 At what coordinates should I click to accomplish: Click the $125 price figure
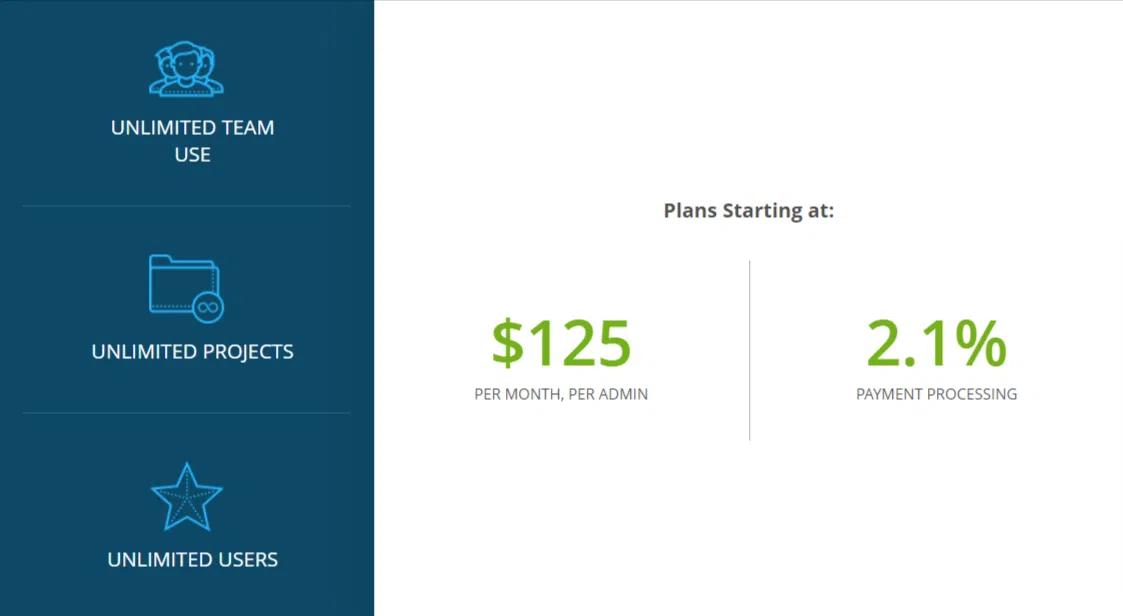tap(561, 343)
